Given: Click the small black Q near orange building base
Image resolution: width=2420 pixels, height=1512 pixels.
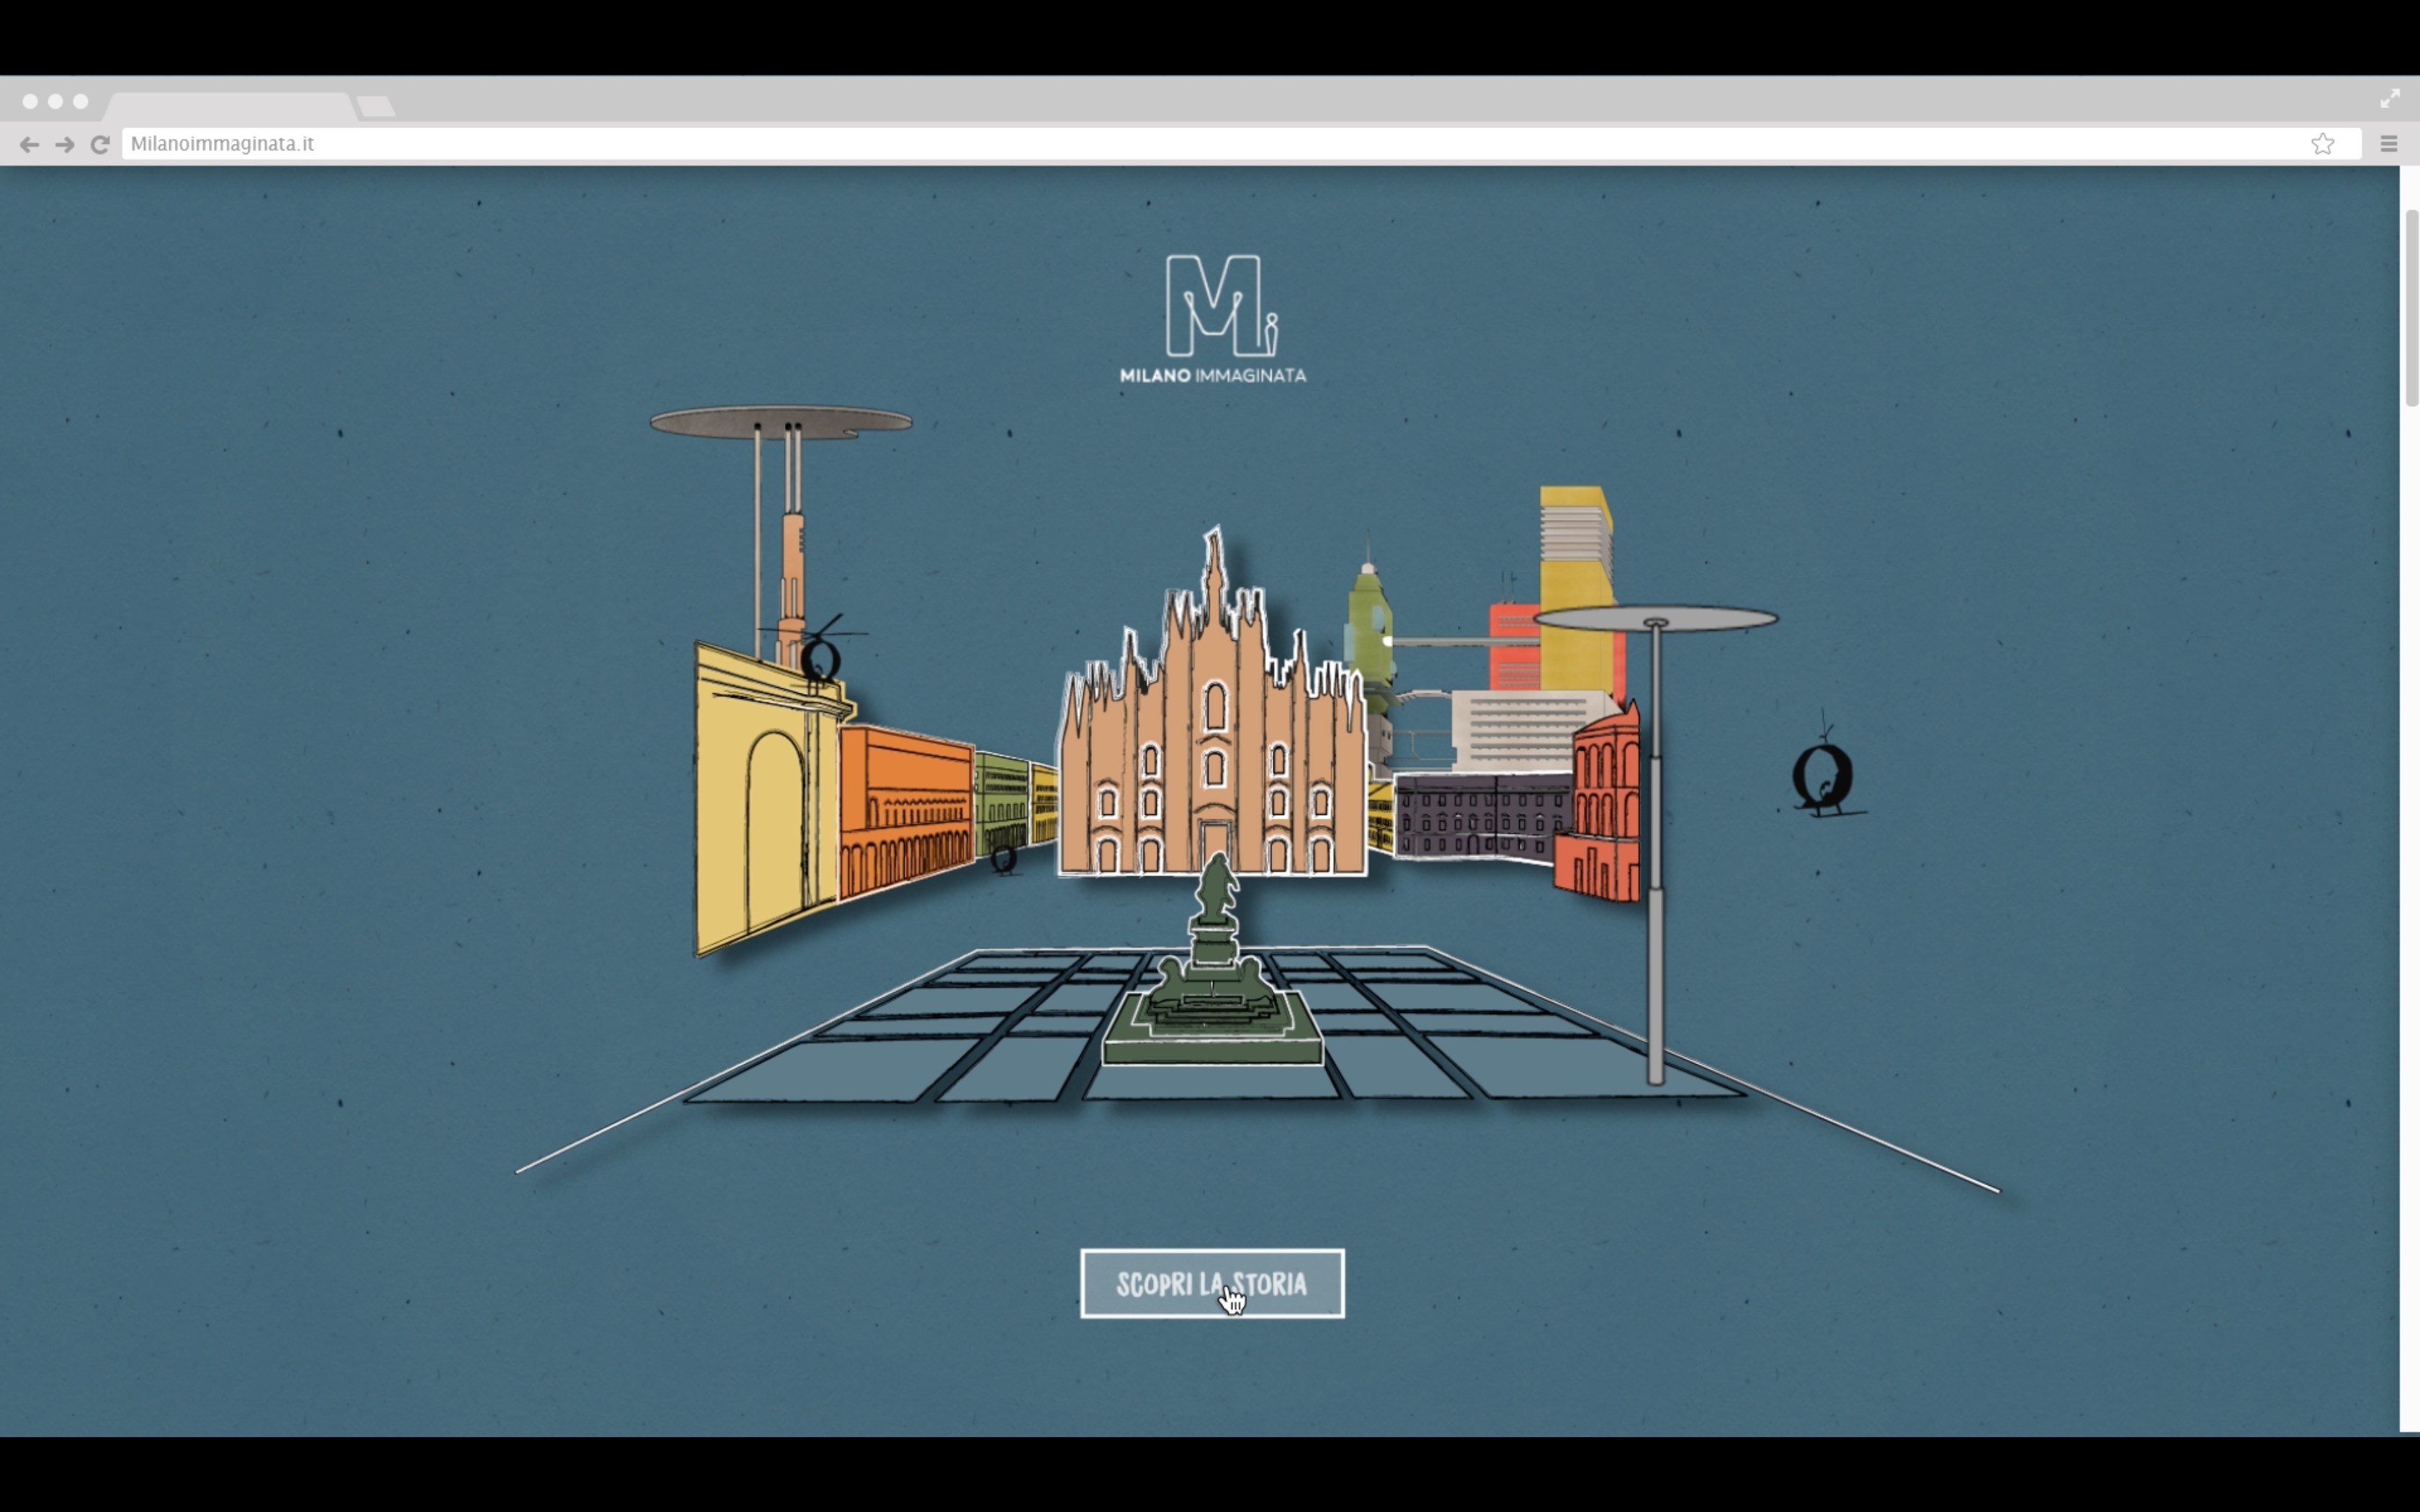Looking at the screenshot, I should 1003,859.
